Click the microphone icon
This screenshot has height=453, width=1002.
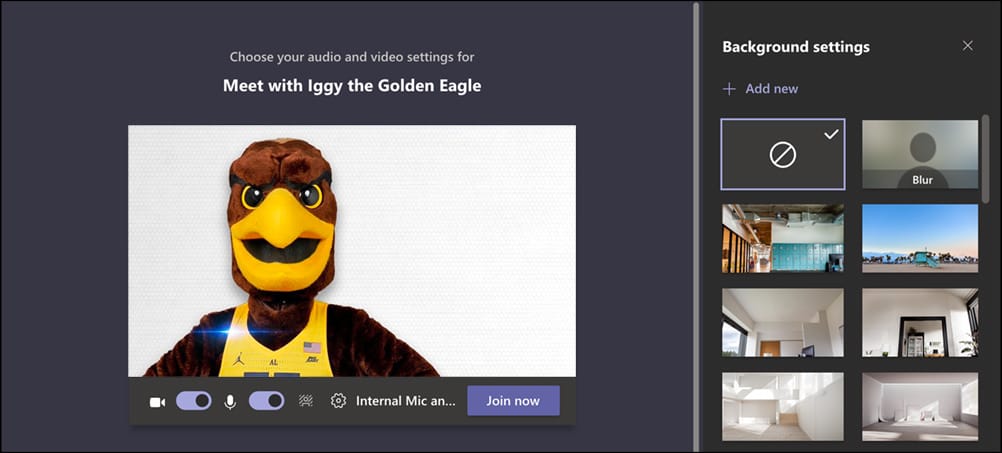[230, 401]
